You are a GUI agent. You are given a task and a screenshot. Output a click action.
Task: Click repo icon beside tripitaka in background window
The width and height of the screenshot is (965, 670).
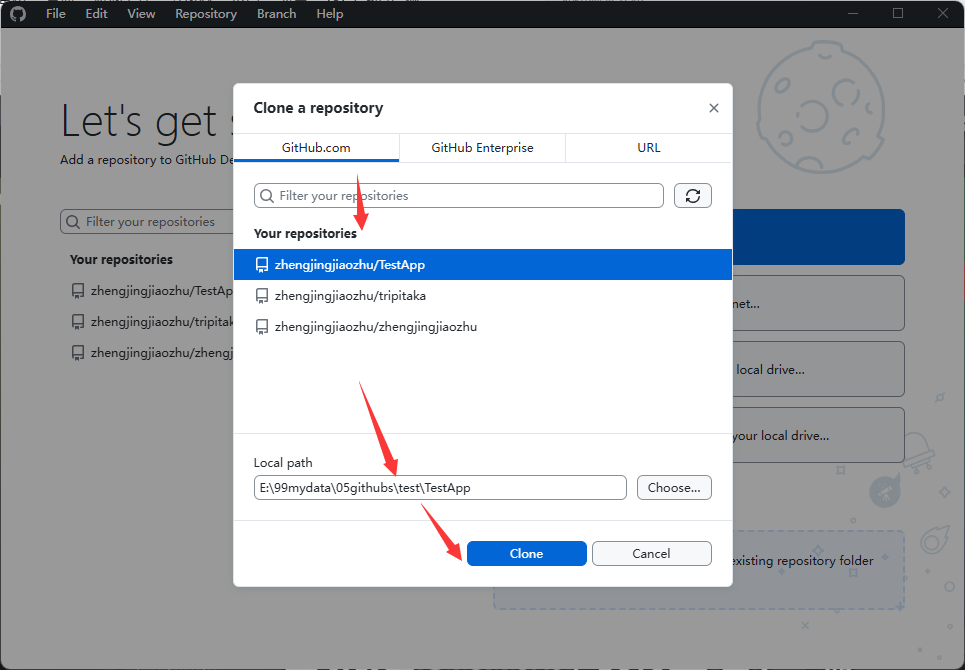(78, 322)
